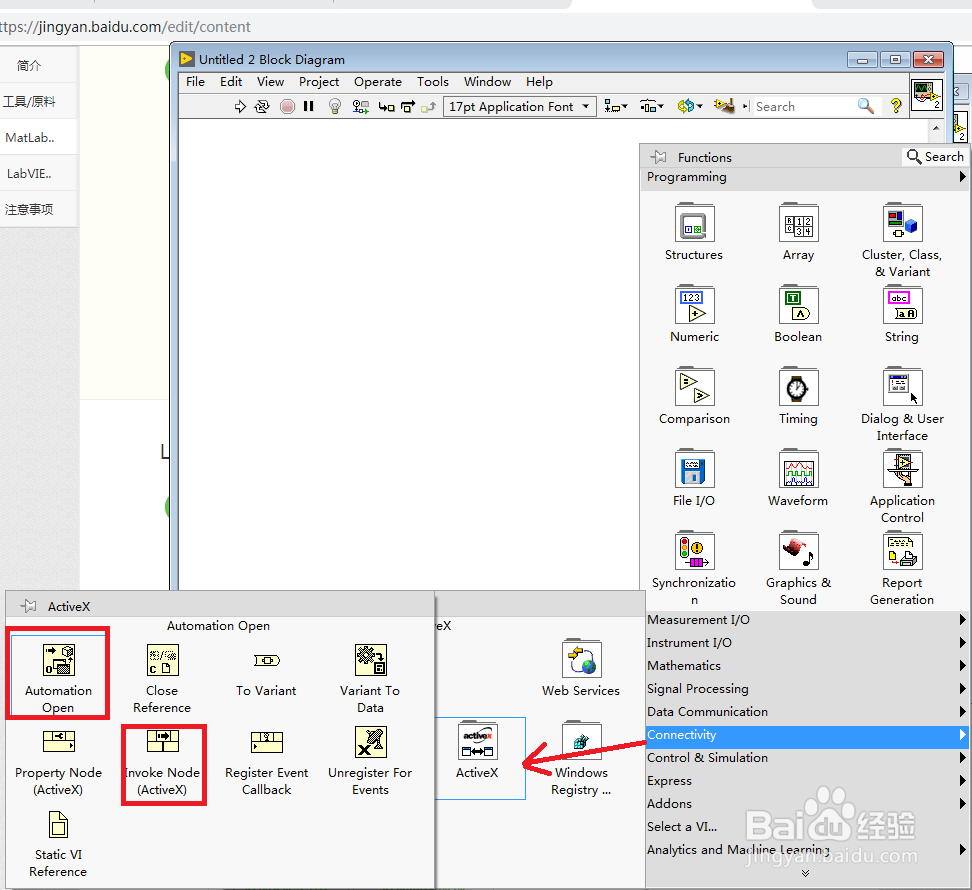Click the yellow context Help question mark
Screen dimensions: 972x890
[896, 106]
